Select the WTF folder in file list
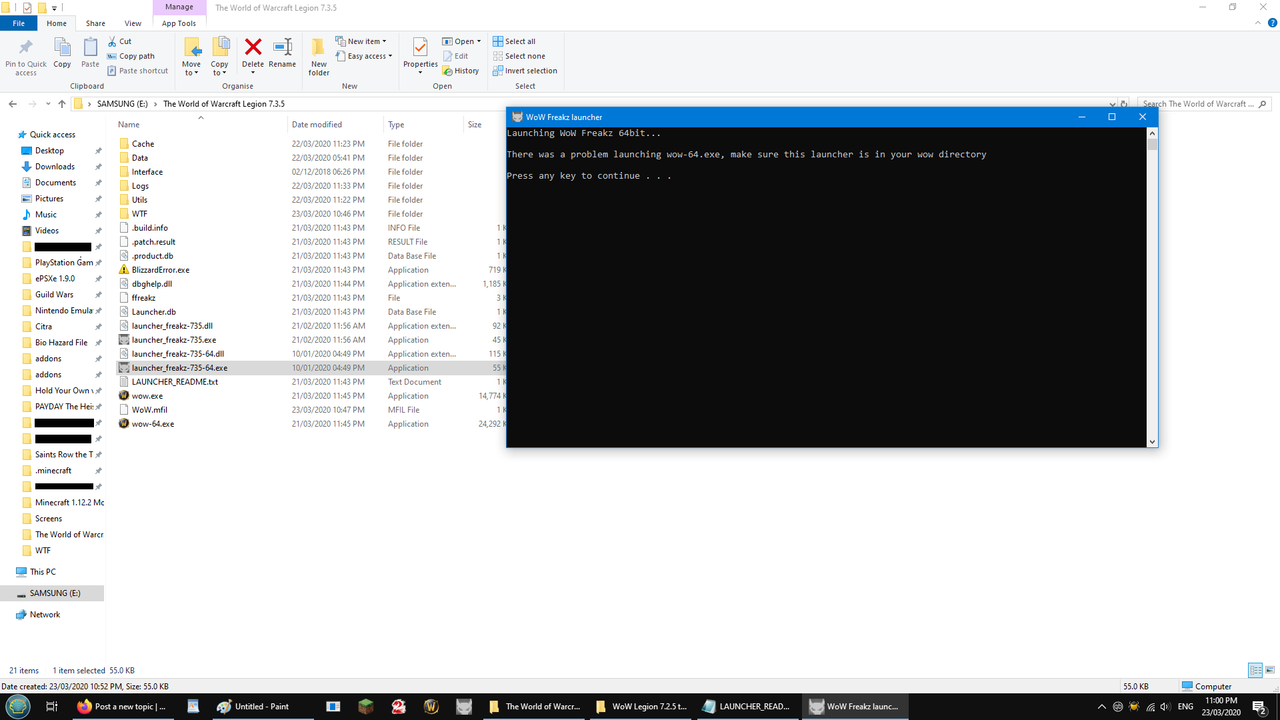Screen dimensions: 1280x720 (x=139, y=214)
